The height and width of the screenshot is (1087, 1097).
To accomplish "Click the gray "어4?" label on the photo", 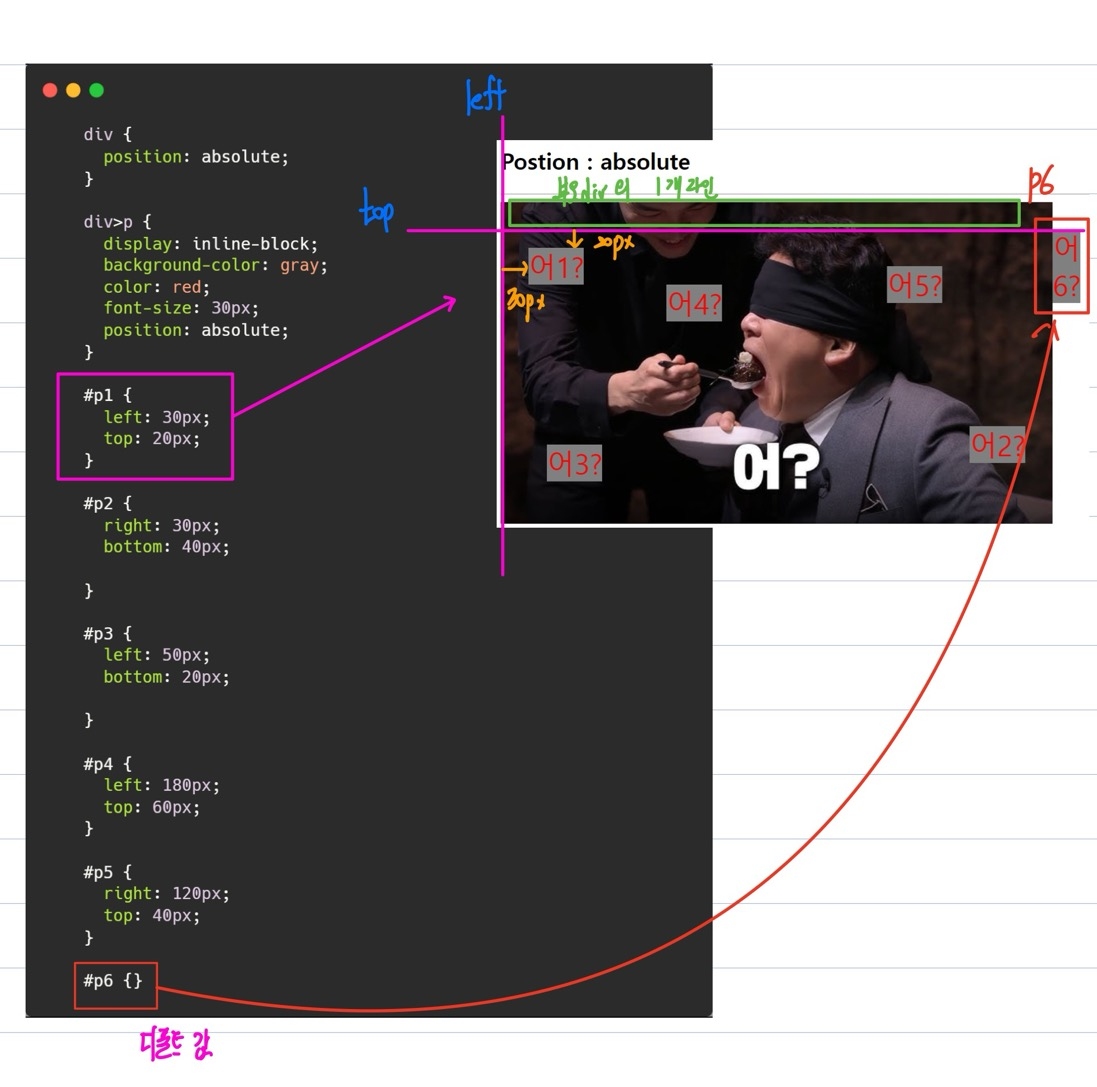I will pyautogui.click(x=694, y=303).
